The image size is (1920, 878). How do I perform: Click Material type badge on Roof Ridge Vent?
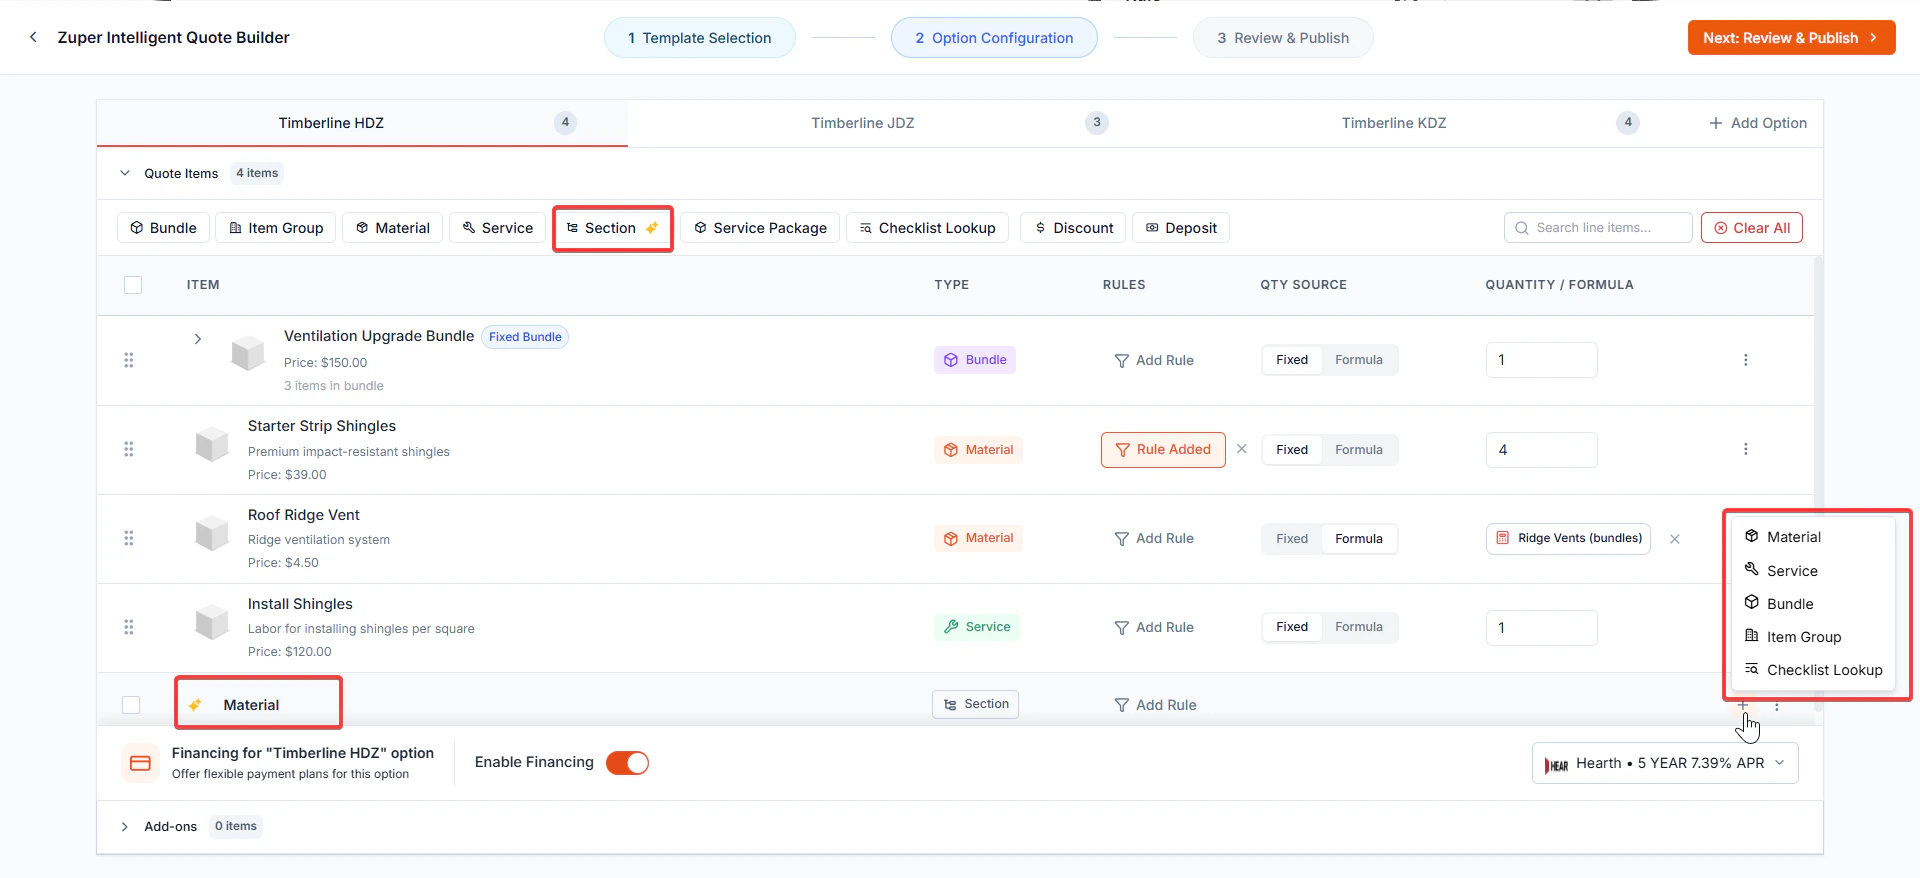979,538
